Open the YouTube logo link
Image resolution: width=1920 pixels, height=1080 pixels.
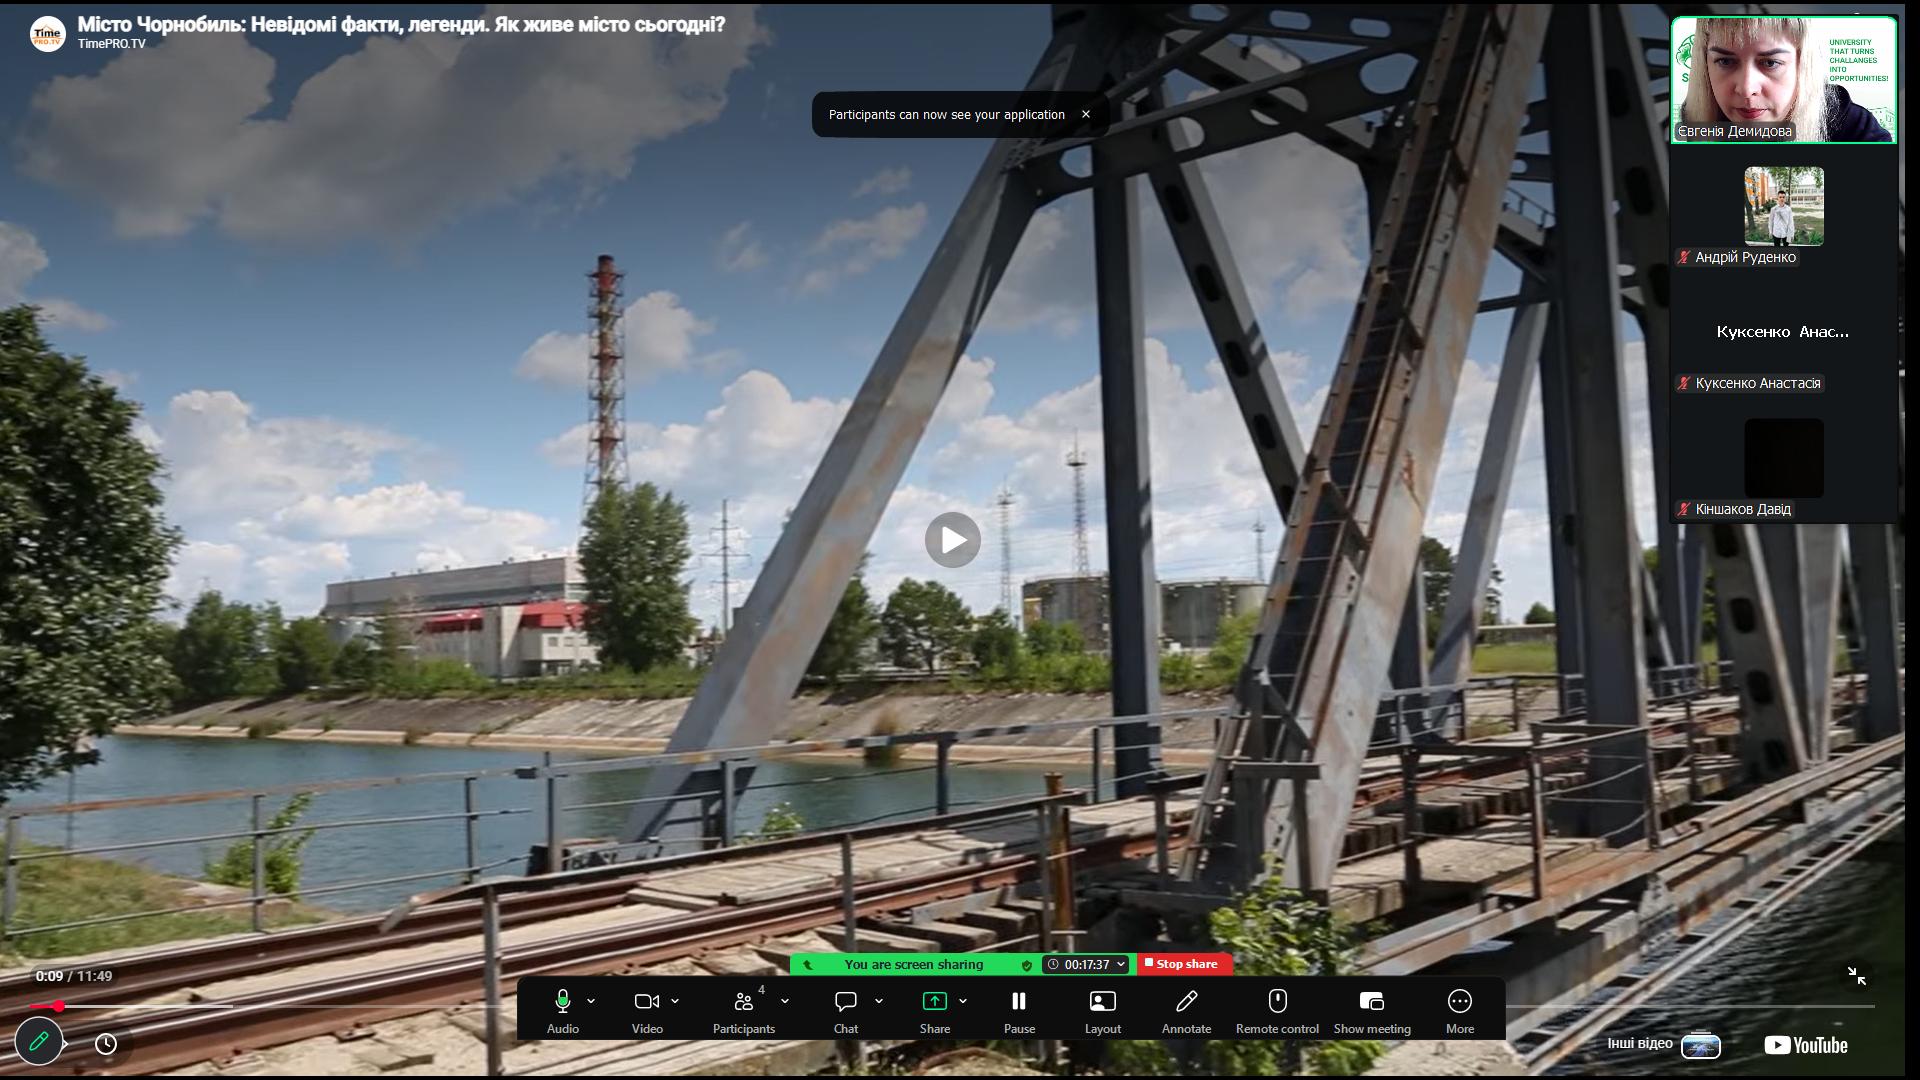click(1805, 1045)
